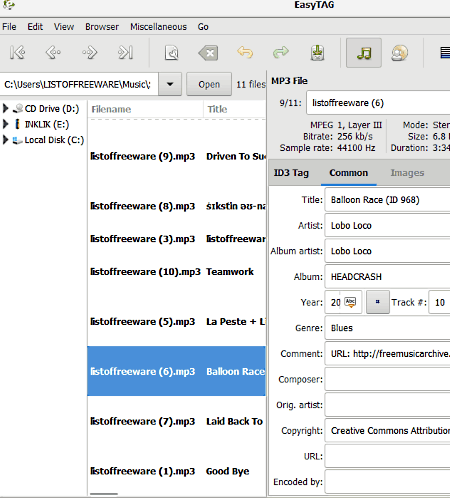This screenshot has height=498, width=450.
Task: Click the list view icon at toolbar edge
Action: tap(445, 53)
